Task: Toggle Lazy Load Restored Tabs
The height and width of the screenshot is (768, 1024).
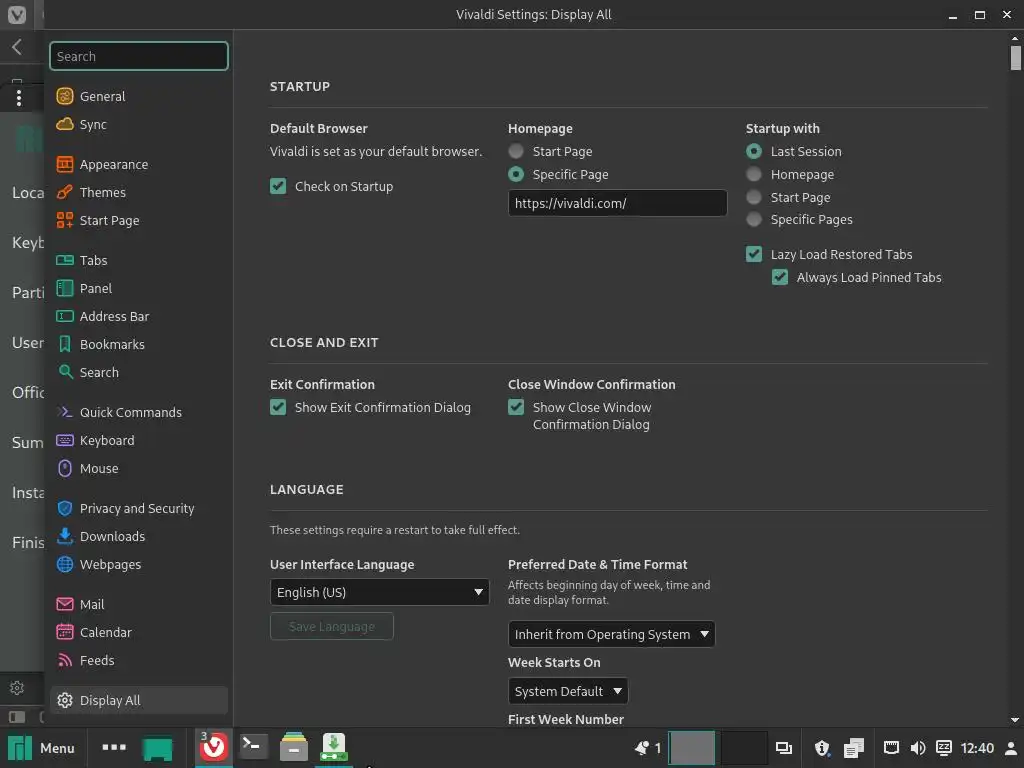Action: click(x=754, y=255)
